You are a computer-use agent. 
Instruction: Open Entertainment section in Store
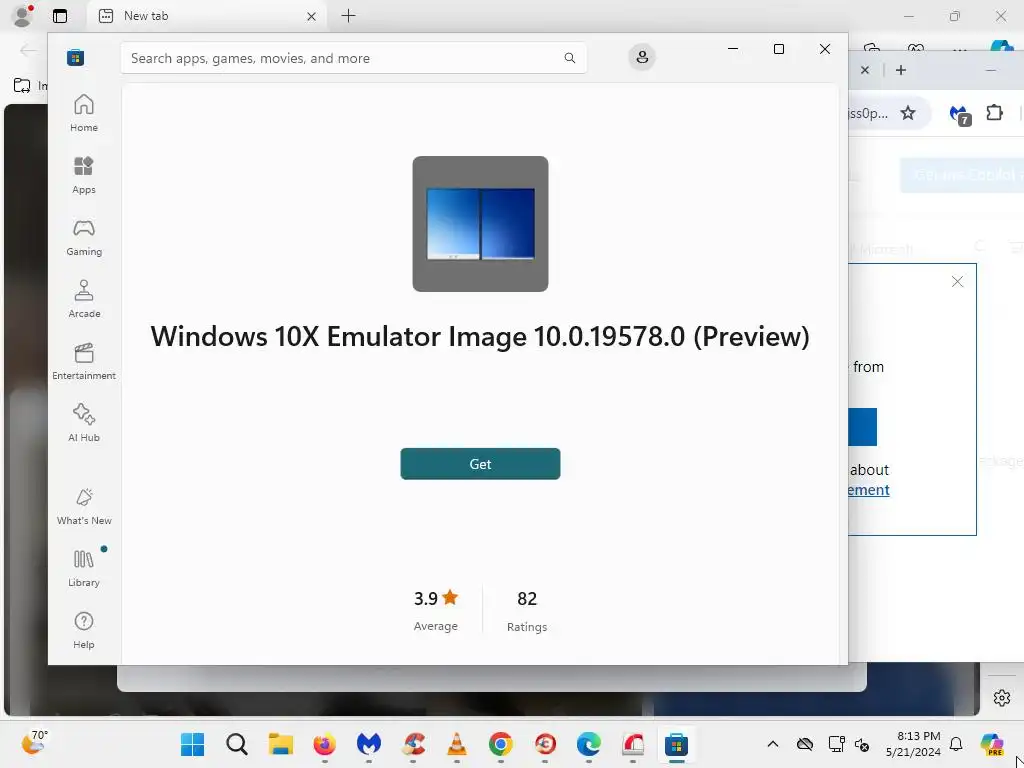click(84, 361)
